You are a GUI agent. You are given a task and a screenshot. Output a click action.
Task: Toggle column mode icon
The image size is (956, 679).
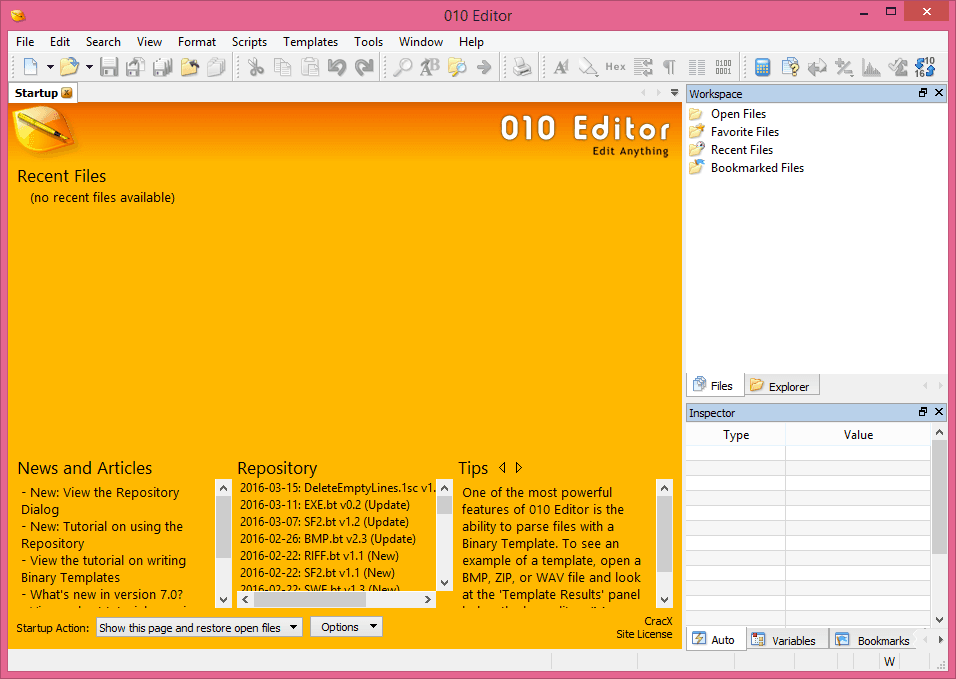pyautogui.click(x=696, y=66)
